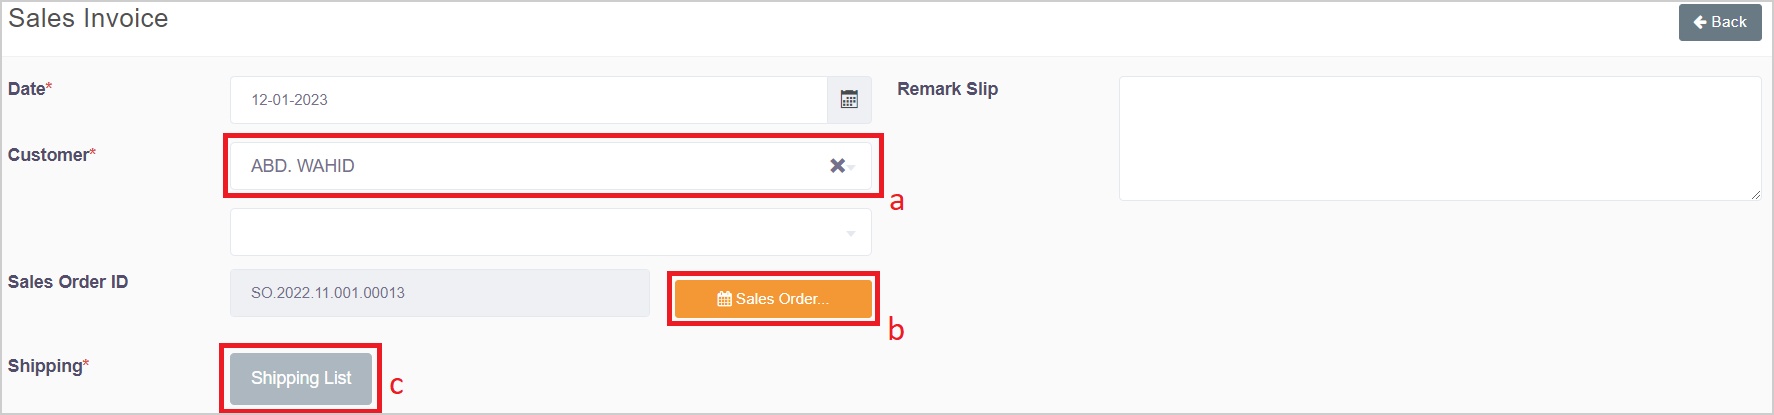
Task: Click the Remark Slip label
Action: (947, 89)
